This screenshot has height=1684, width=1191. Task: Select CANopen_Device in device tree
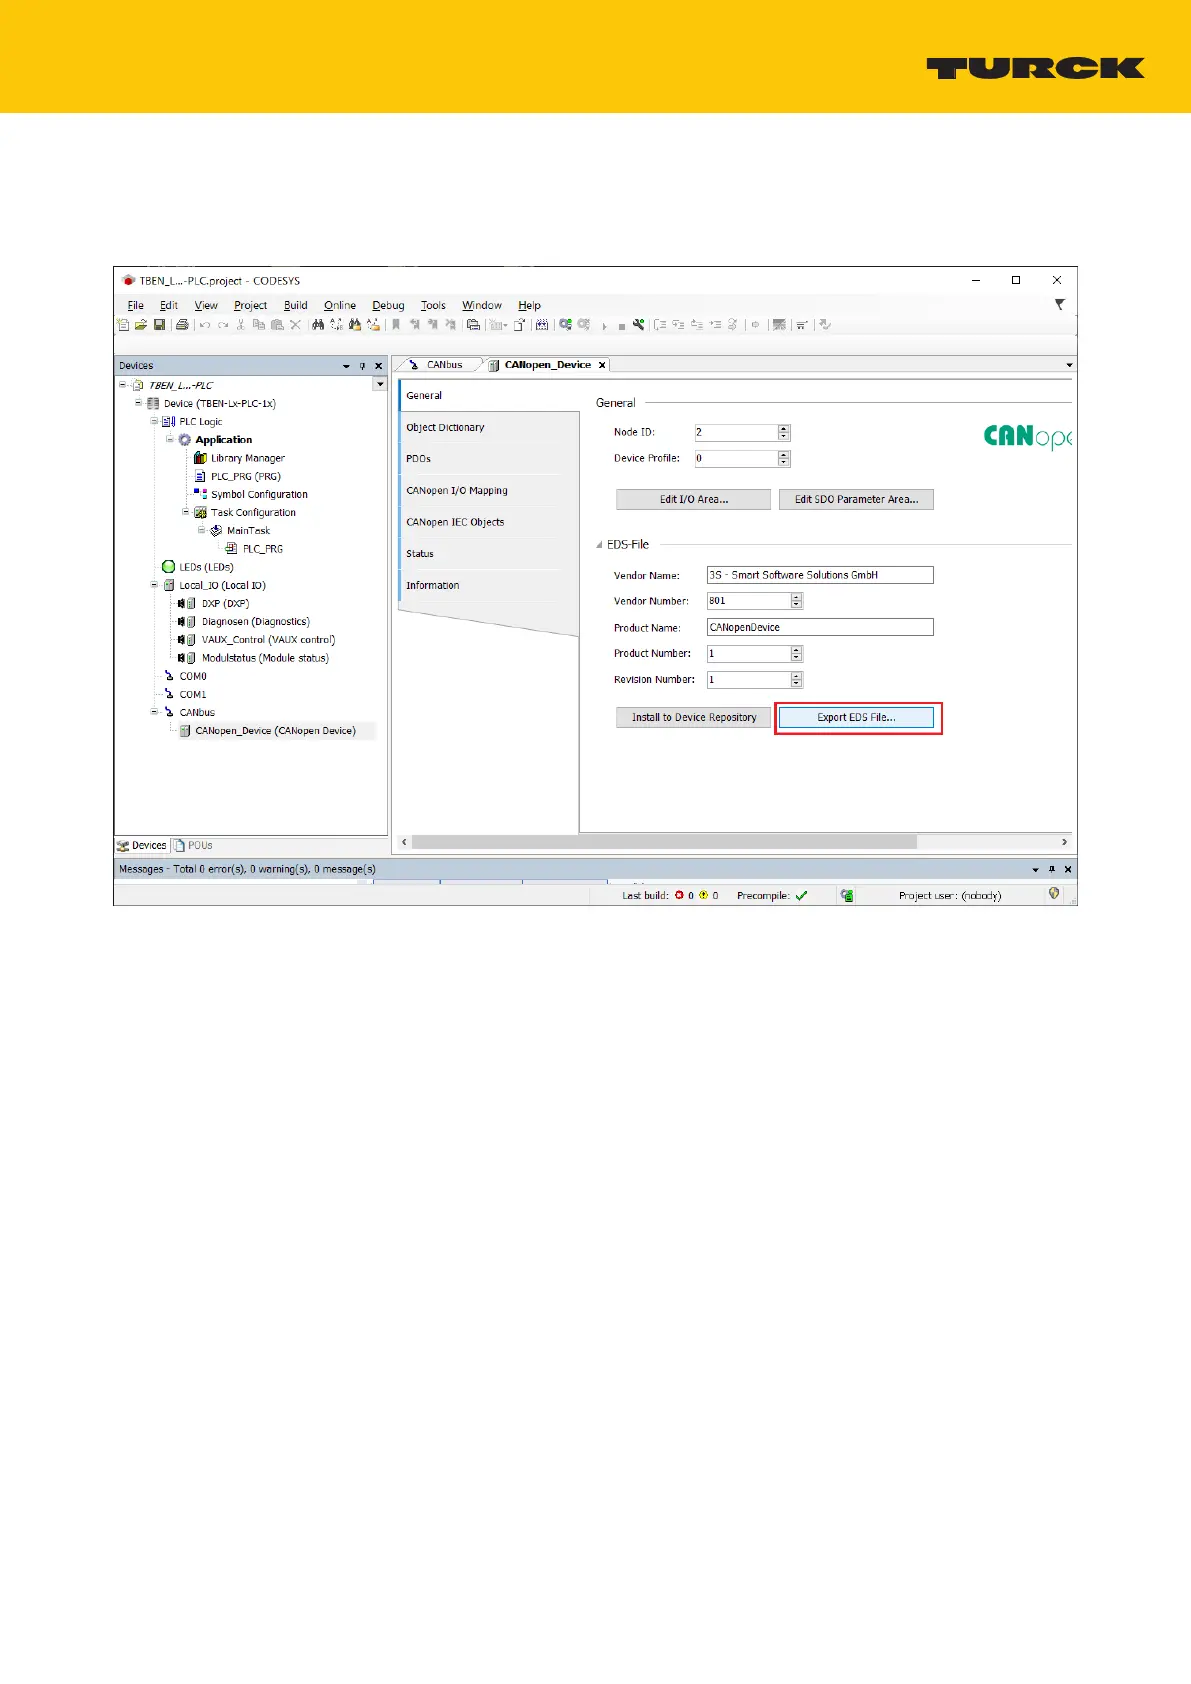tap(275, 731)
